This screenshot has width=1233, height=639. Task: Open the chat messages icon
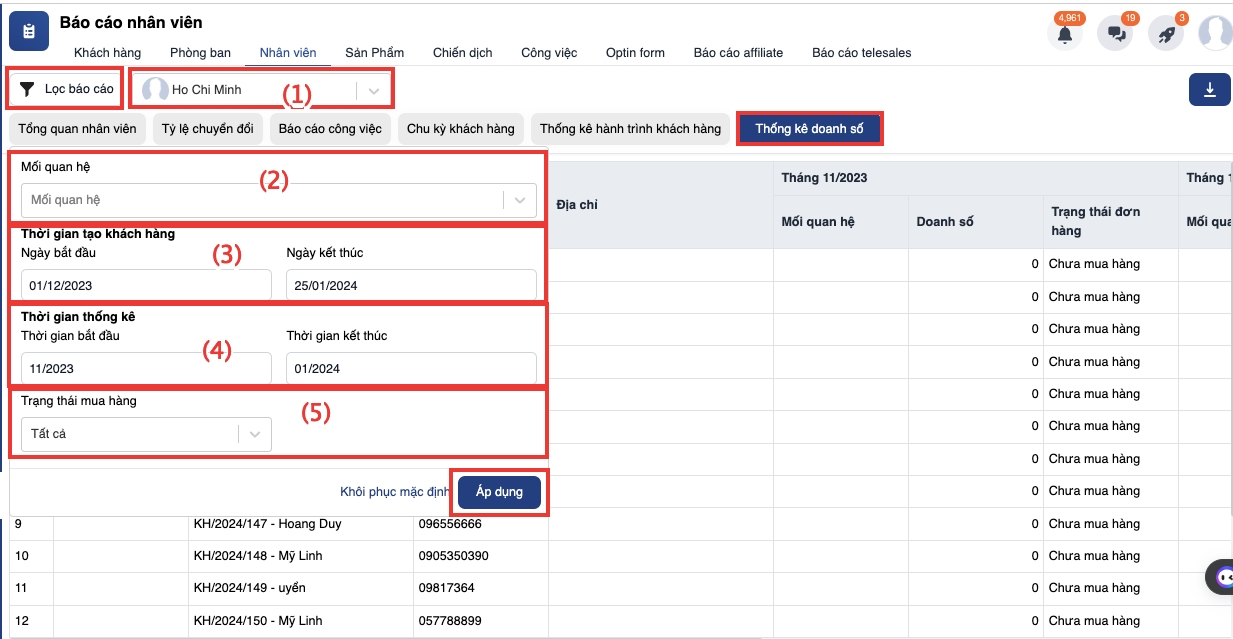1115,34
